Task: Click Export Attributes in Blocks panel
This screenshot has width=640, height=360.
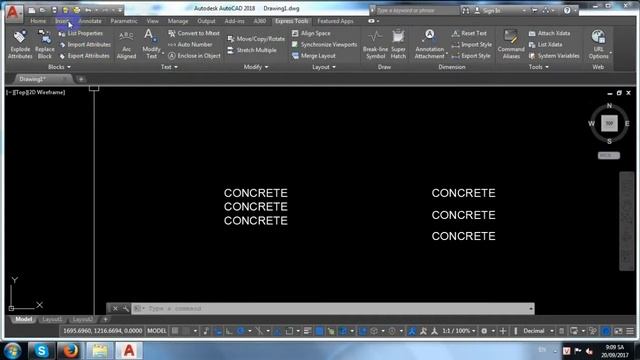Action: coord(84,56)
